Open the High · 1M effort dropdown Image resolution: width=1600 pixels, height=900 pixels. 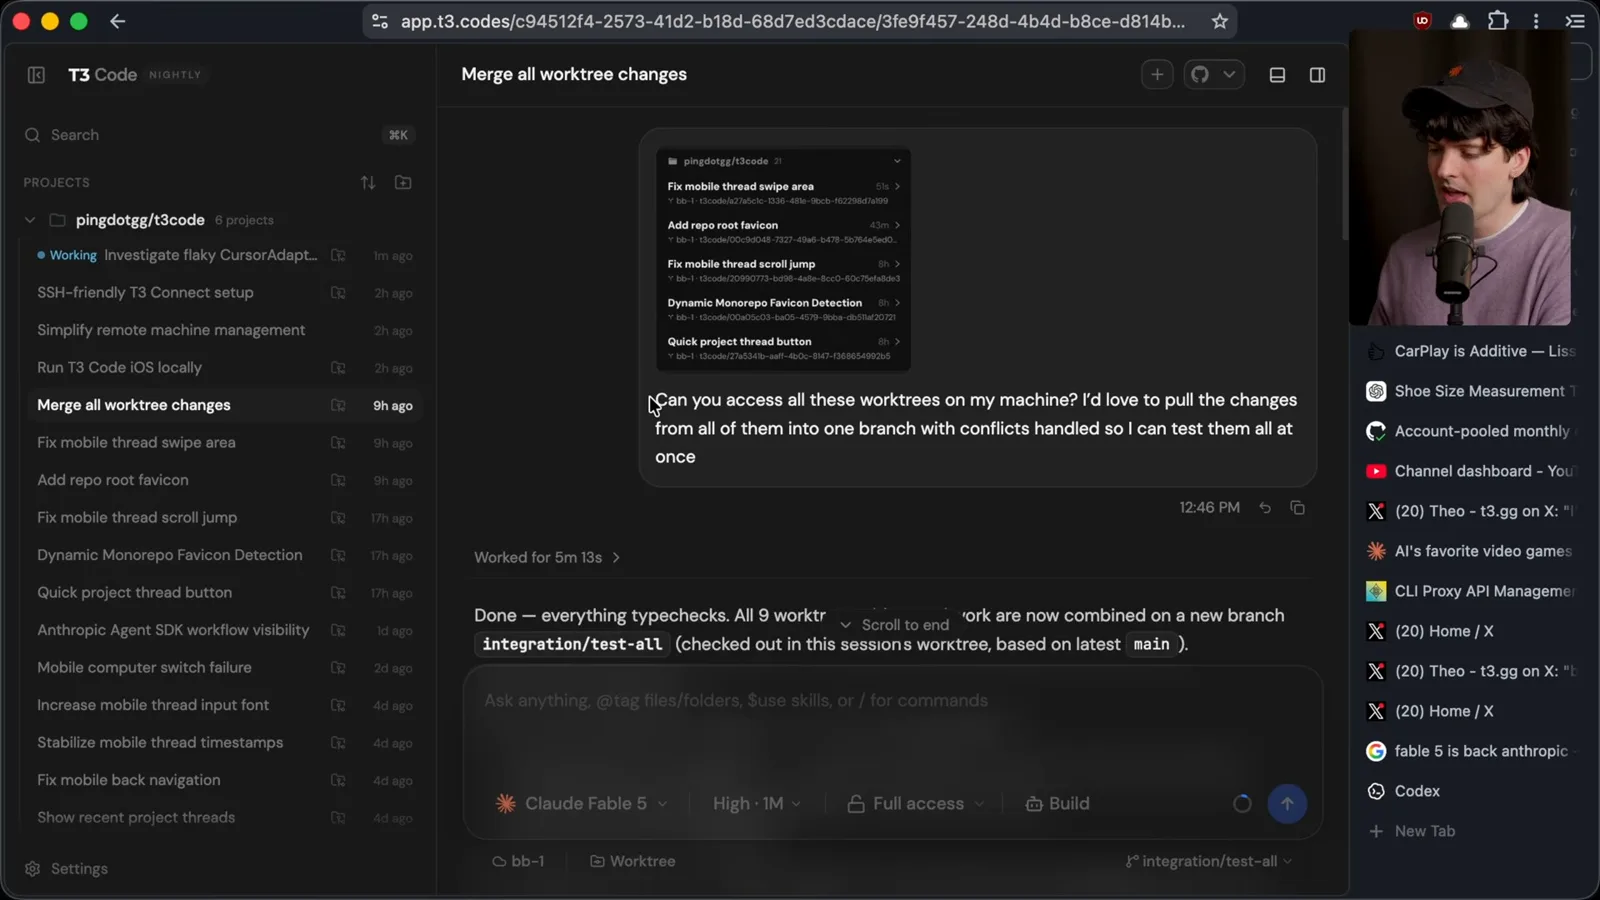(x=757, y=803)
